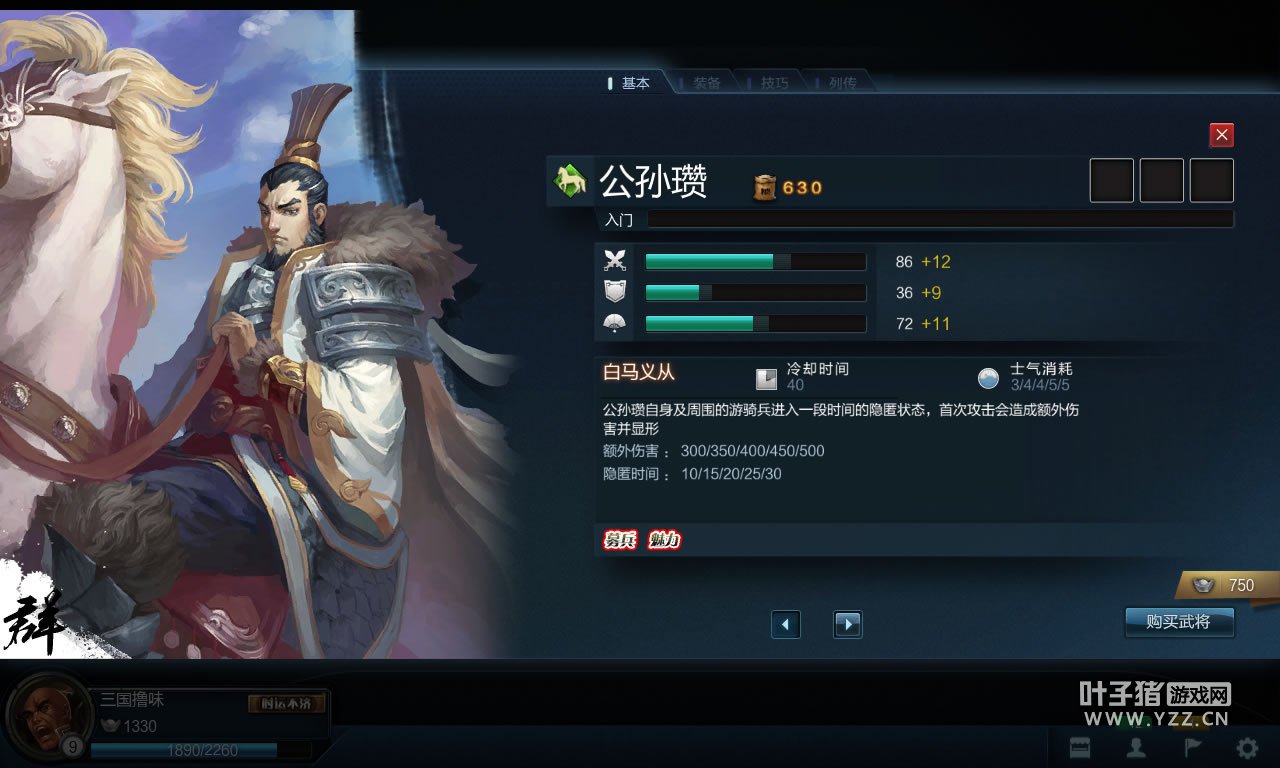Click the cooldown time icon

[x=766, y=378]
